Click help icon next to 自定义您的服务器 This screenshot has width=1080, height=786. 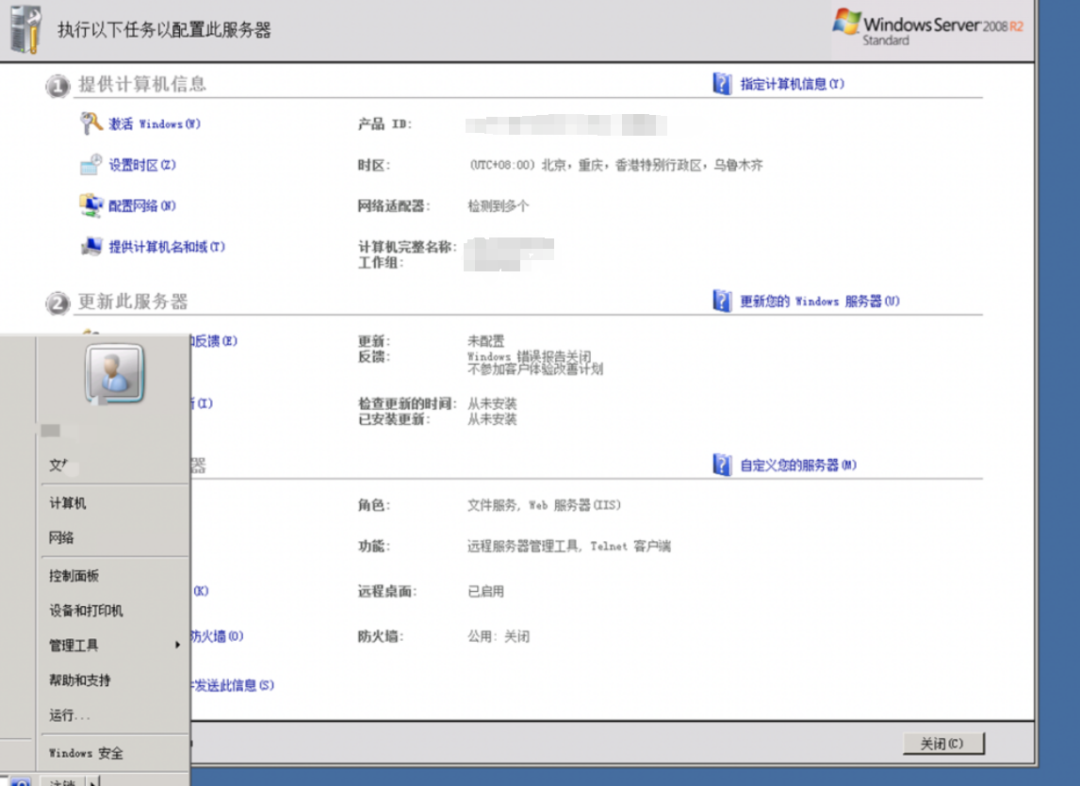(722, 465)
